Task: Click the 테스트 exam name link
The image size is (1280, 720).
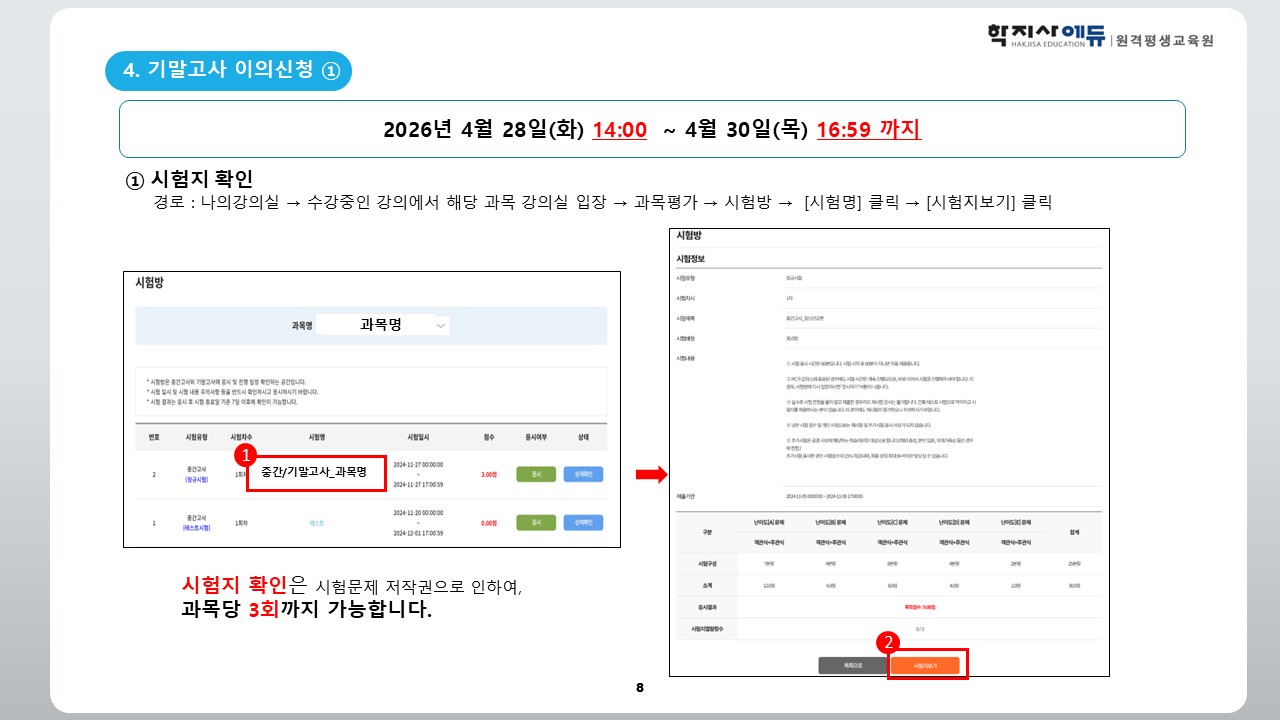Action: 317,523
